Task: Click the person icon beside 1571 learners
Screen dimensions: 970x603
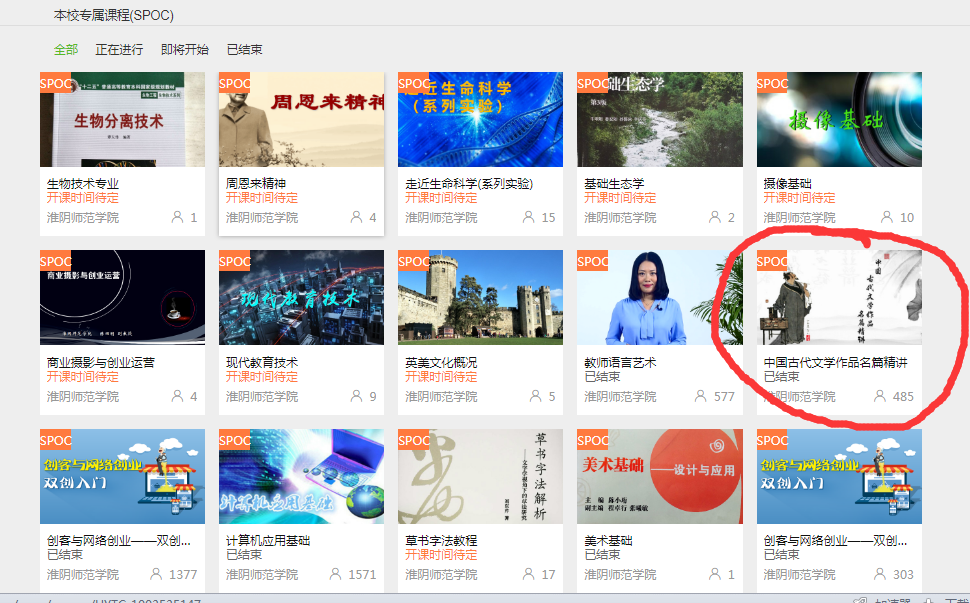Action: tap(335, 574)
